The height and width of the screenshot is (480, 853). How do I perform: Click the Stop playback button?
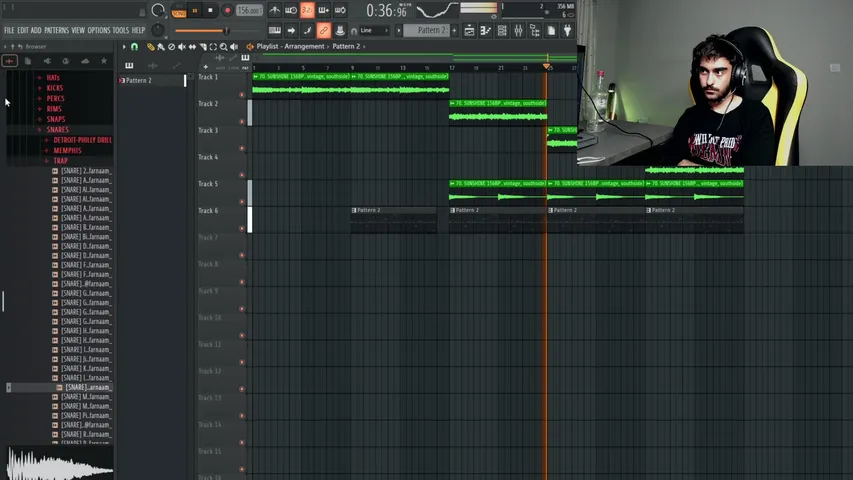point(211,10)
